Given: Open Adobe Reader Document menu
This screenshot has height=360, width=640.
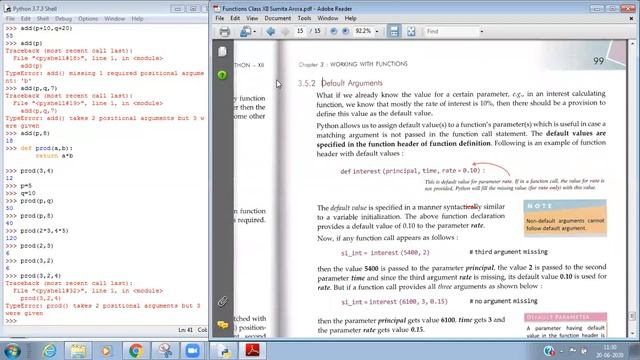Looking at the screenshot, I should coord(278,18).
